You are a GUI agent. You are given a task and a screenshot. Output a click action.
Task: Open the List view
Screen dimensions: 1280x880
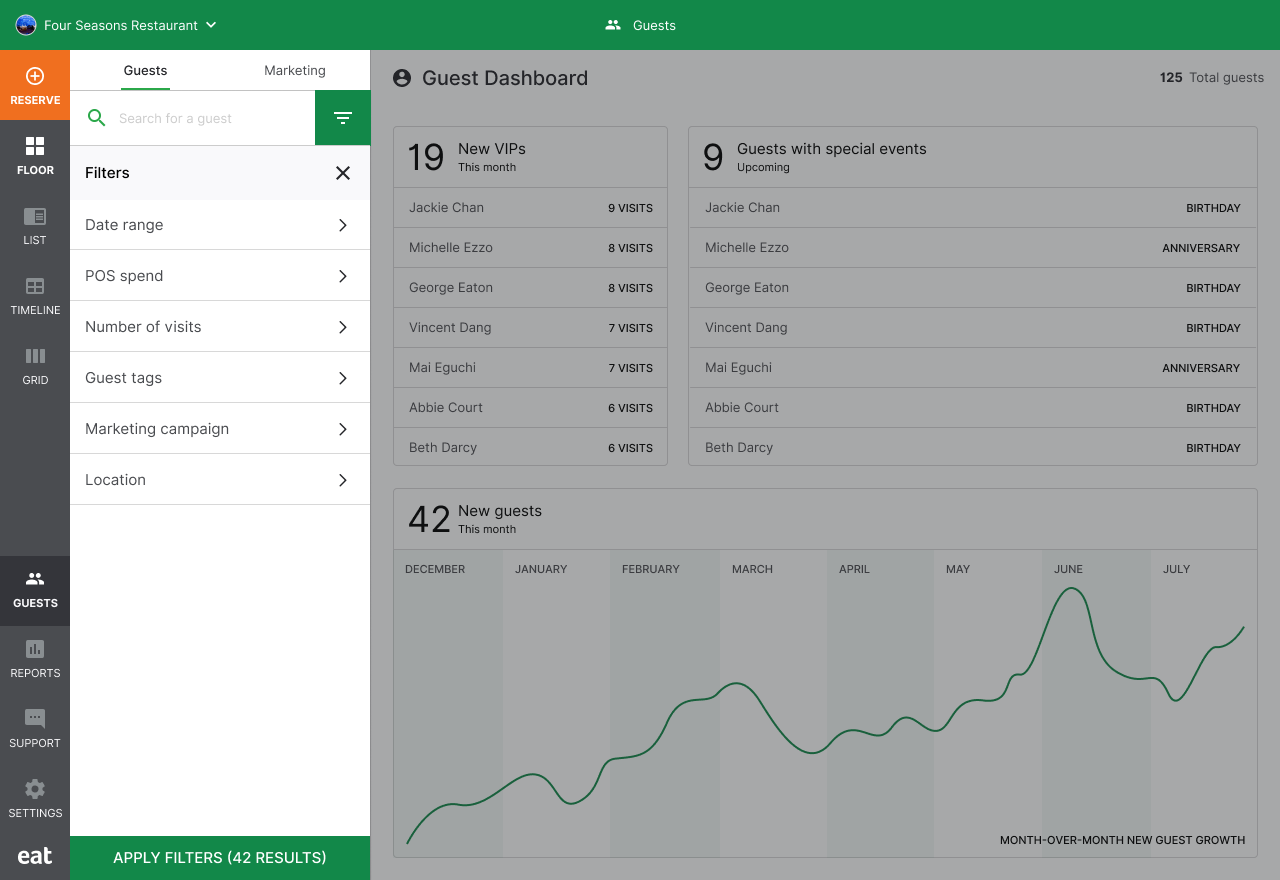[35, 225]
